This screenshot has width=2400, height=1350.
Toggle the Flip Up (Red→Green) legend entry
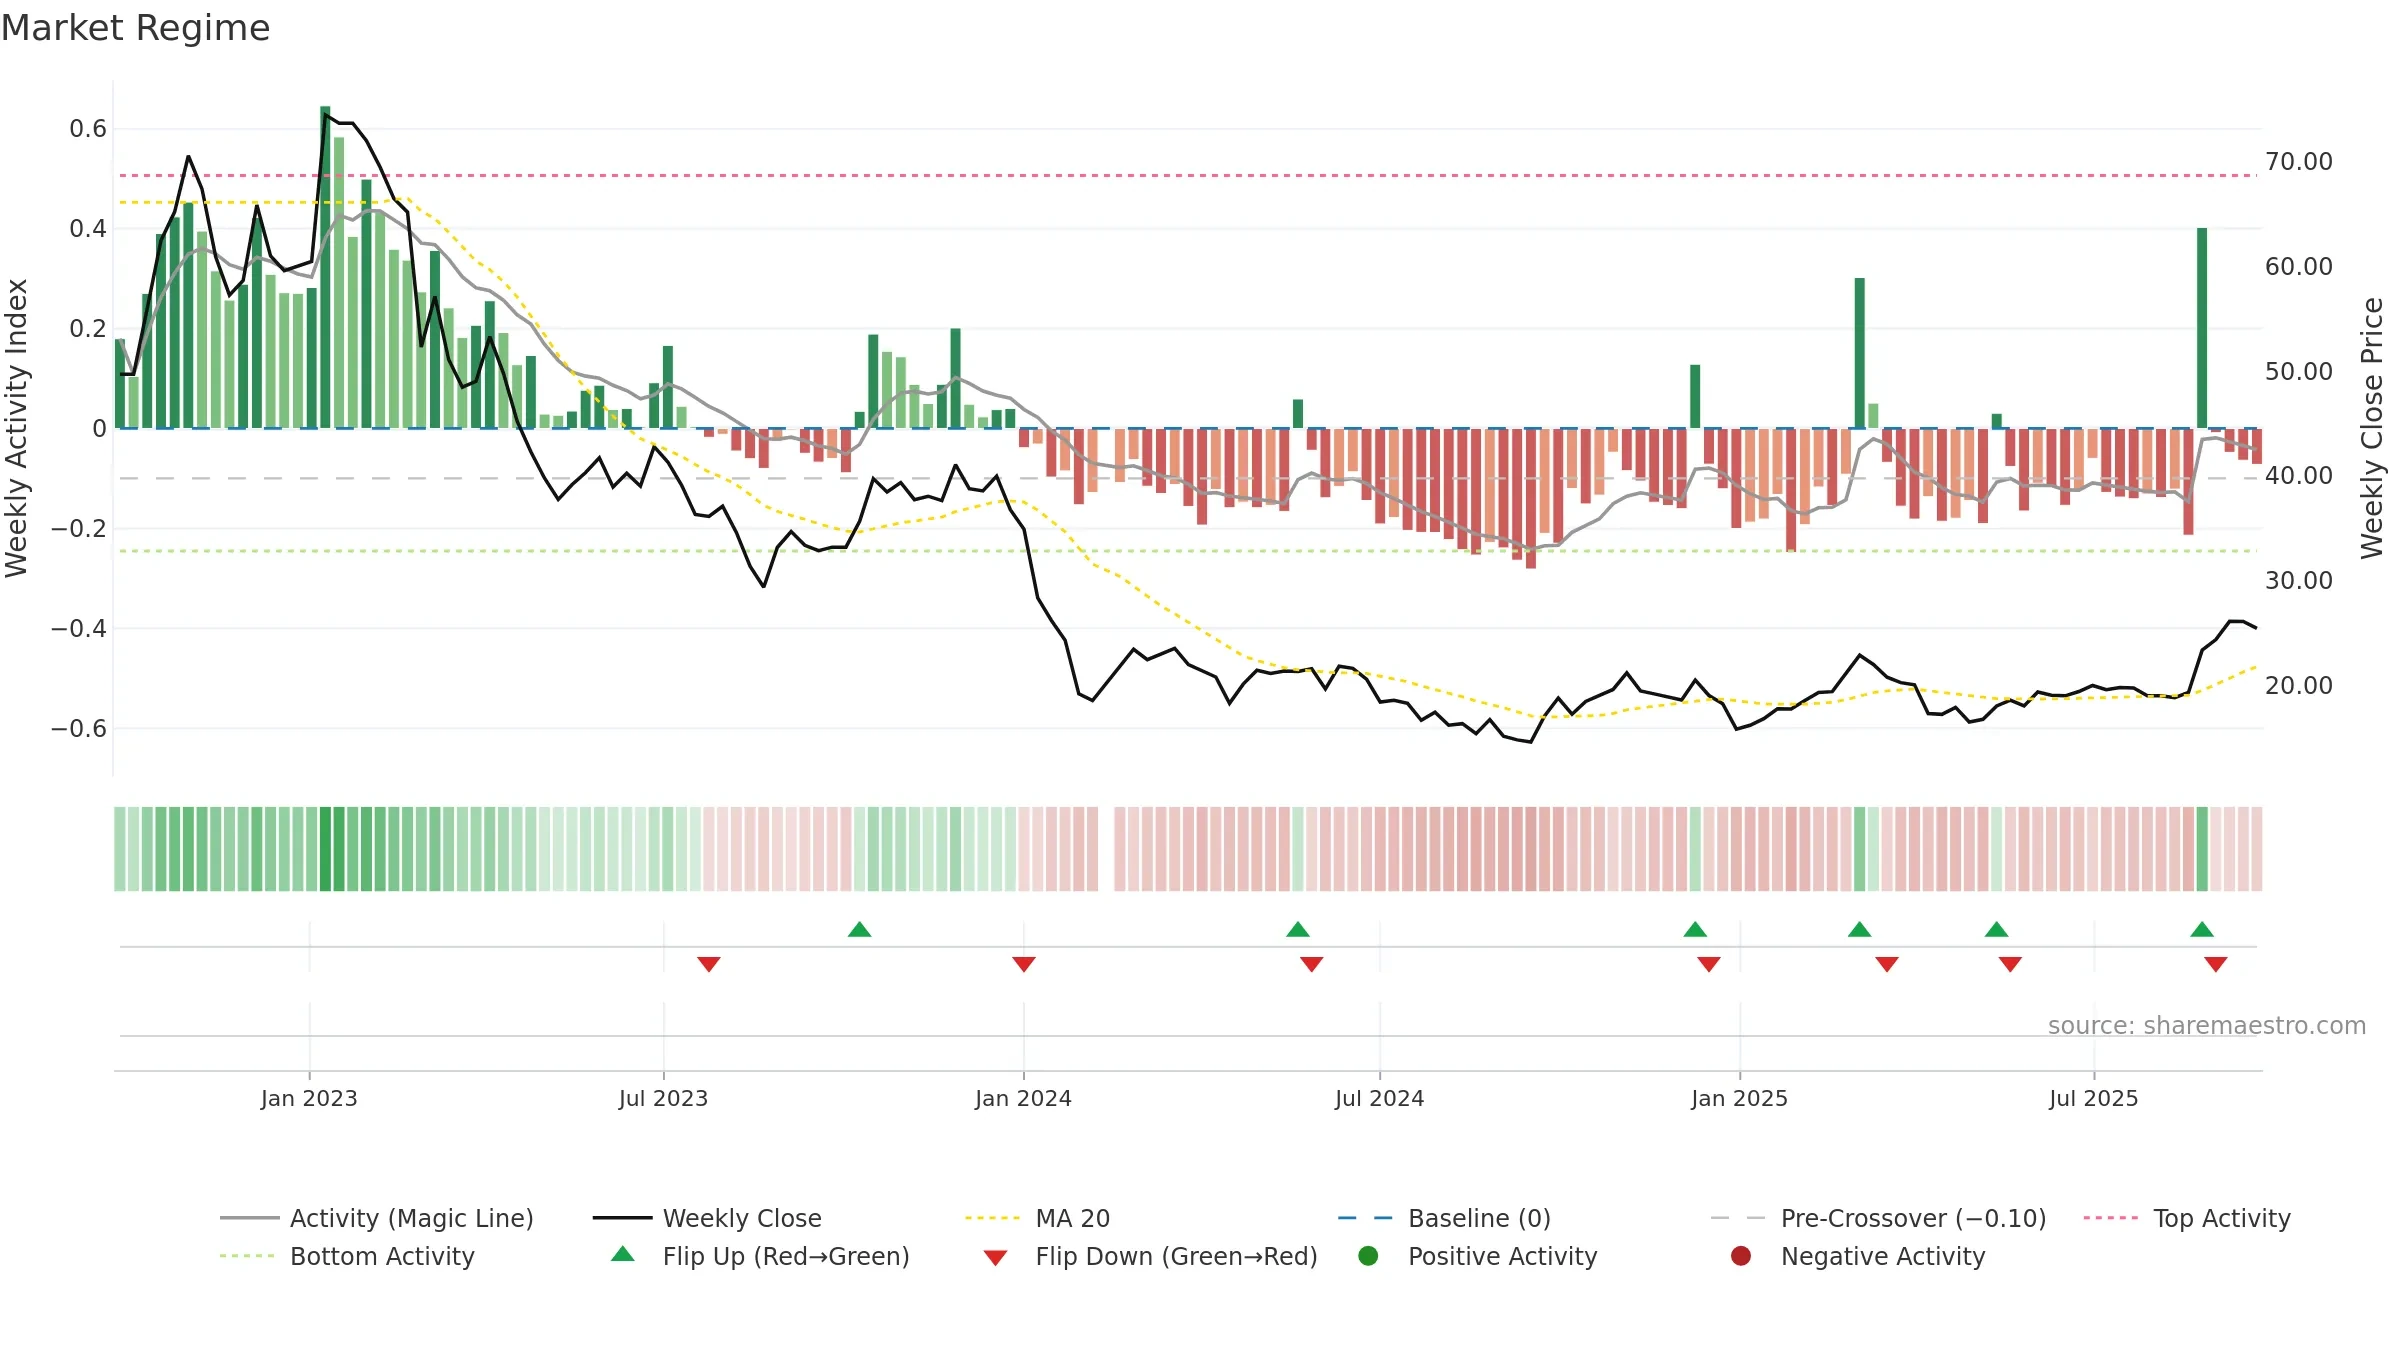pos(760,1256)
